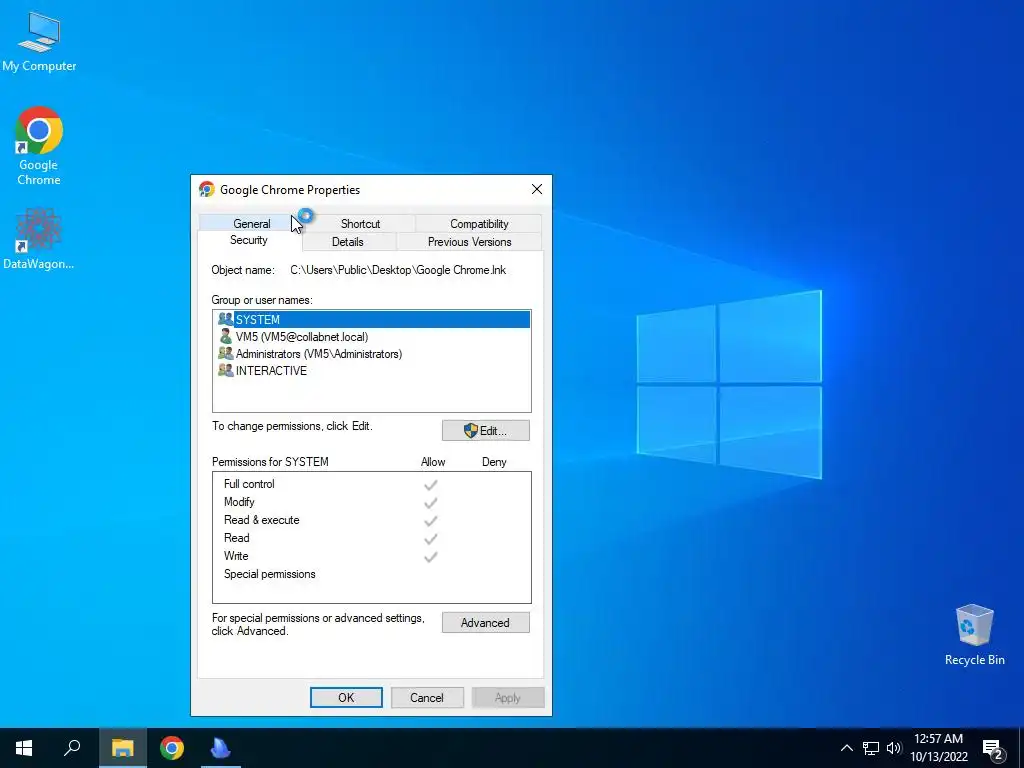The image size is (1024, 768).
Task: Open File Explorer from the taskbar
Action: 122,748
